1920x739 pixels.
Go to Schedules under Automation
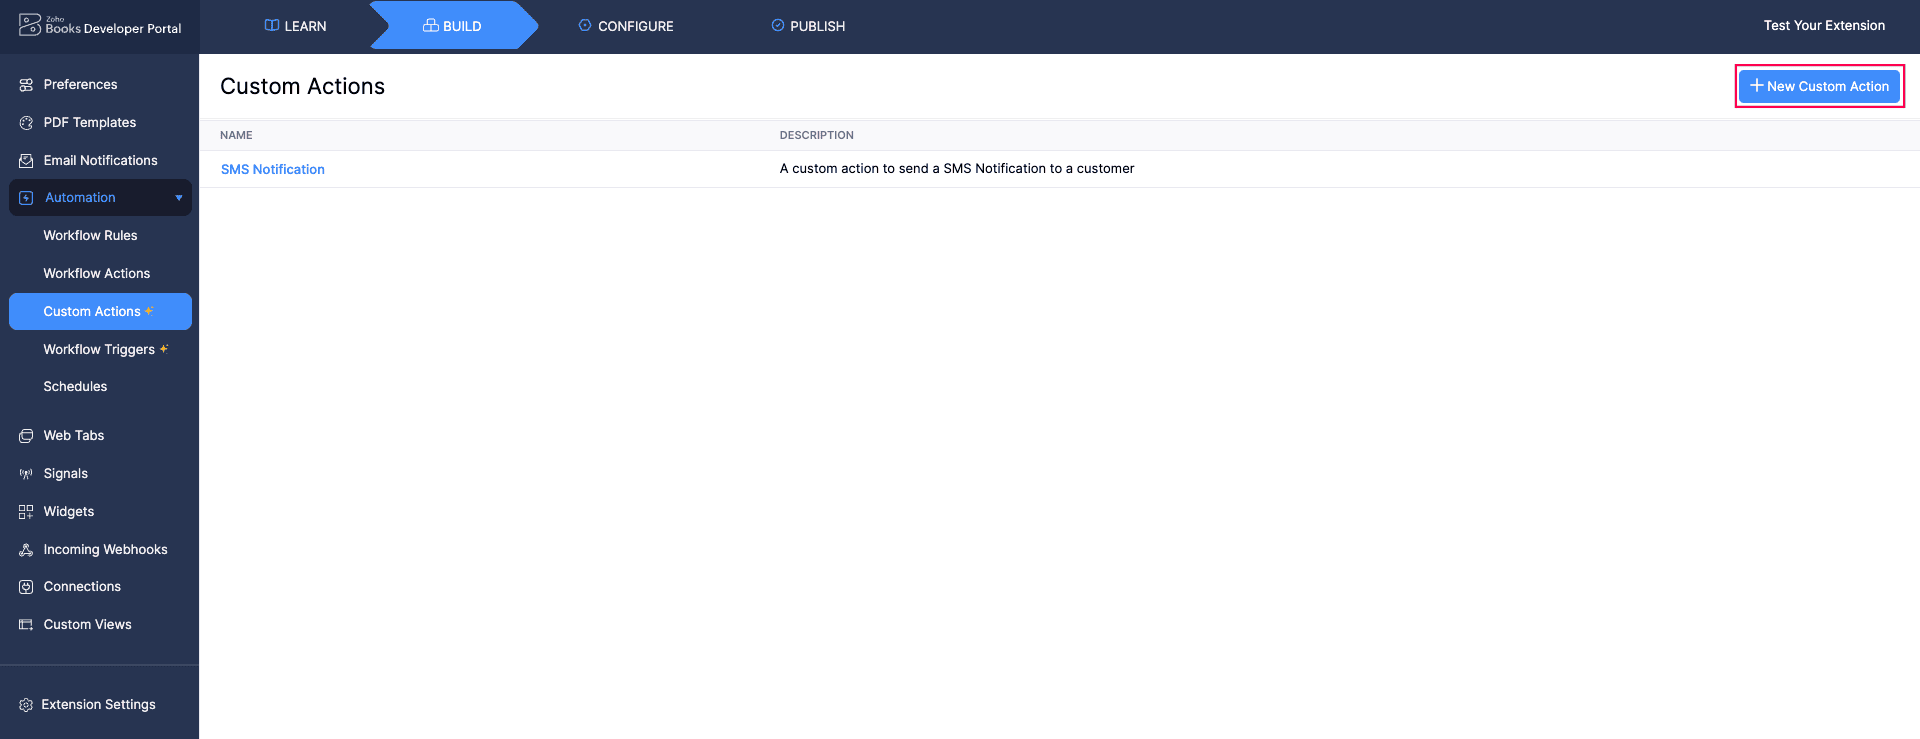click(75, 387)
